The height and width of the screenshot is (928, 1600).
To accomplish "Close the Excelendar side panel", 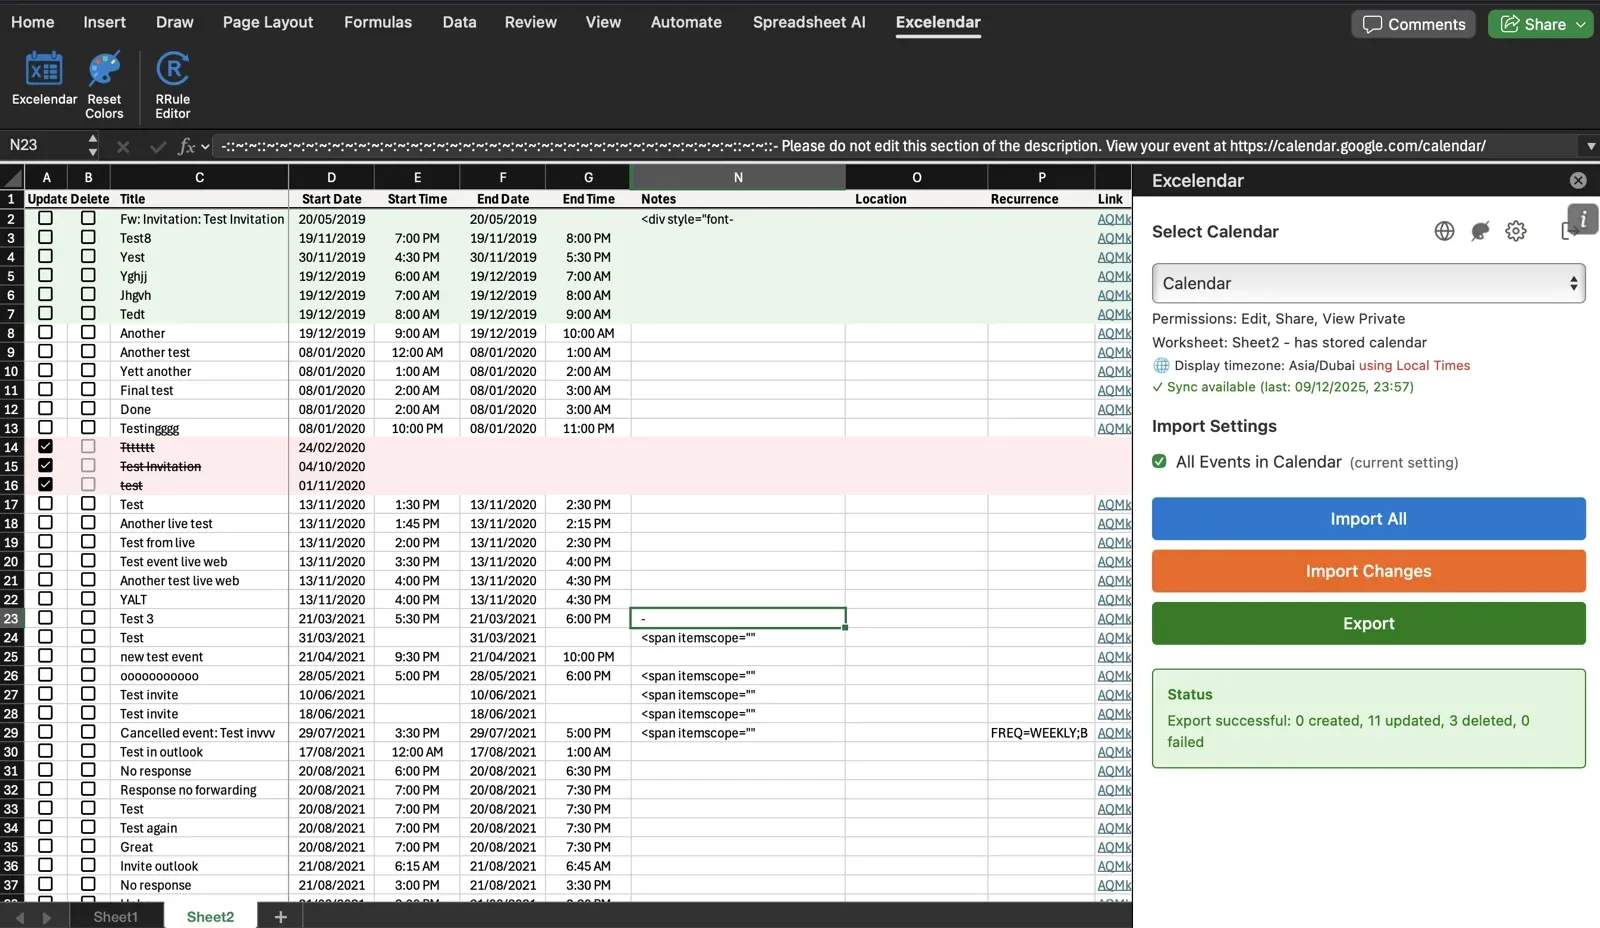I will tap(1578, 180).
